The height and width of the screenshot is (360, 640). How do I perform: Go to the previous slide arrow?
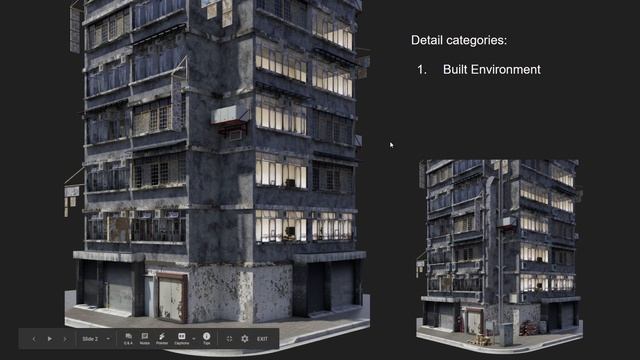pos(34,339)
